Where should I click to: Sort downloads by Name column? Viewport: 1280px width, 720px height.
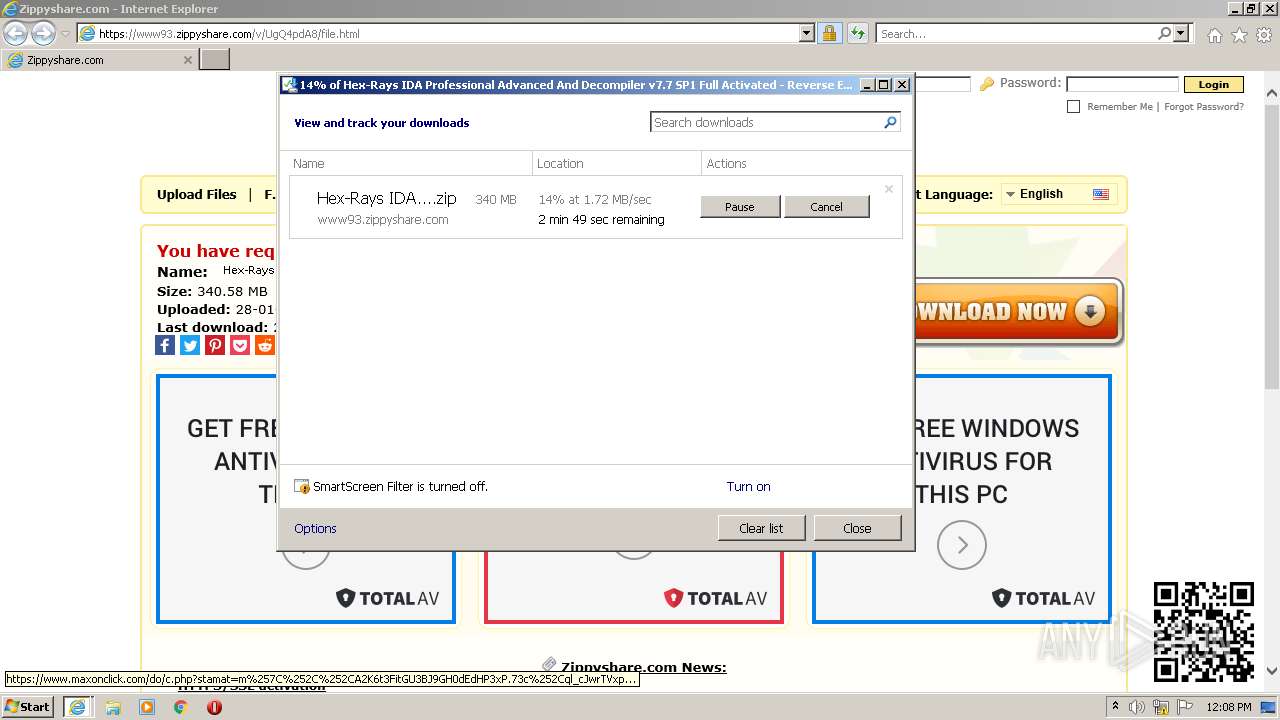[x=411, y=163]
